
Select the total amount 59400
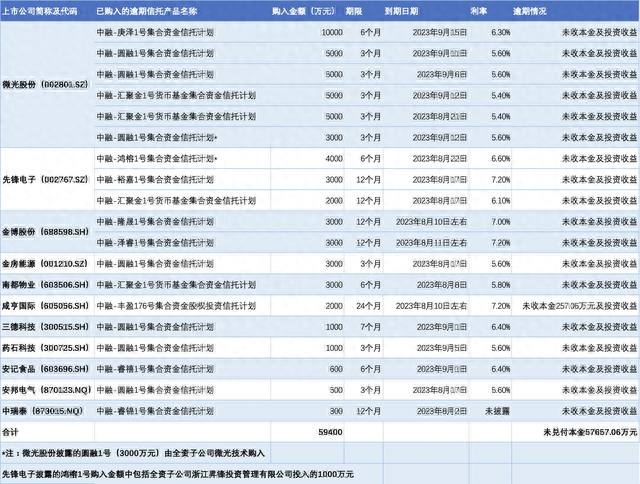point(330,432)
